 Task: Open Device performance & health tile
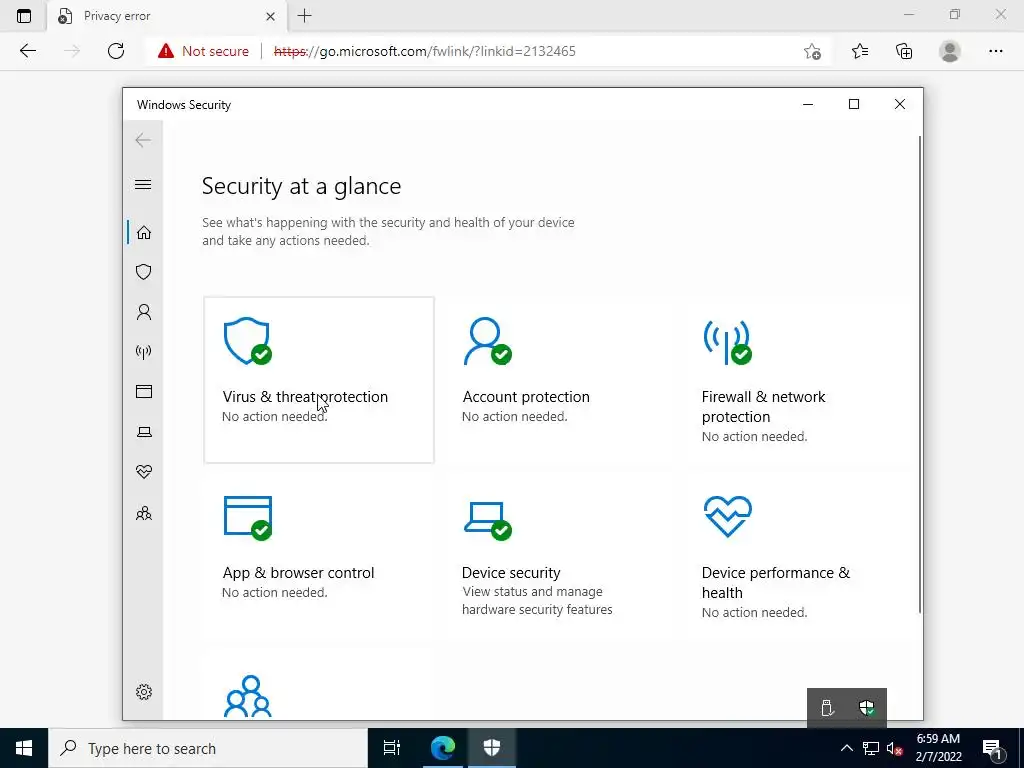coord(798,558)
